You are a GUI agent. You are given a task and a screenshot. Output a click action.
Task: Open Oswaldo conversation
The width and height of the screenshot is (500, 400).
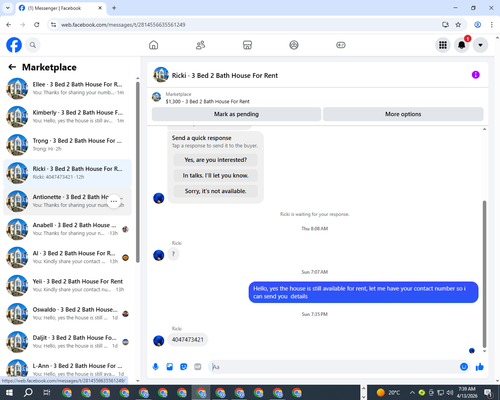pyautogui.click(x=67, y=314)
